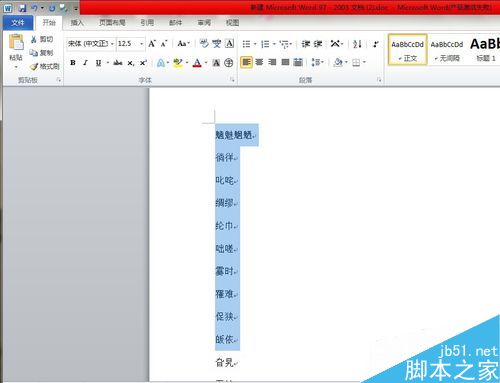Apply Text Effects glowing A
This screenshot has width=500, height=383.
point(161,63)
